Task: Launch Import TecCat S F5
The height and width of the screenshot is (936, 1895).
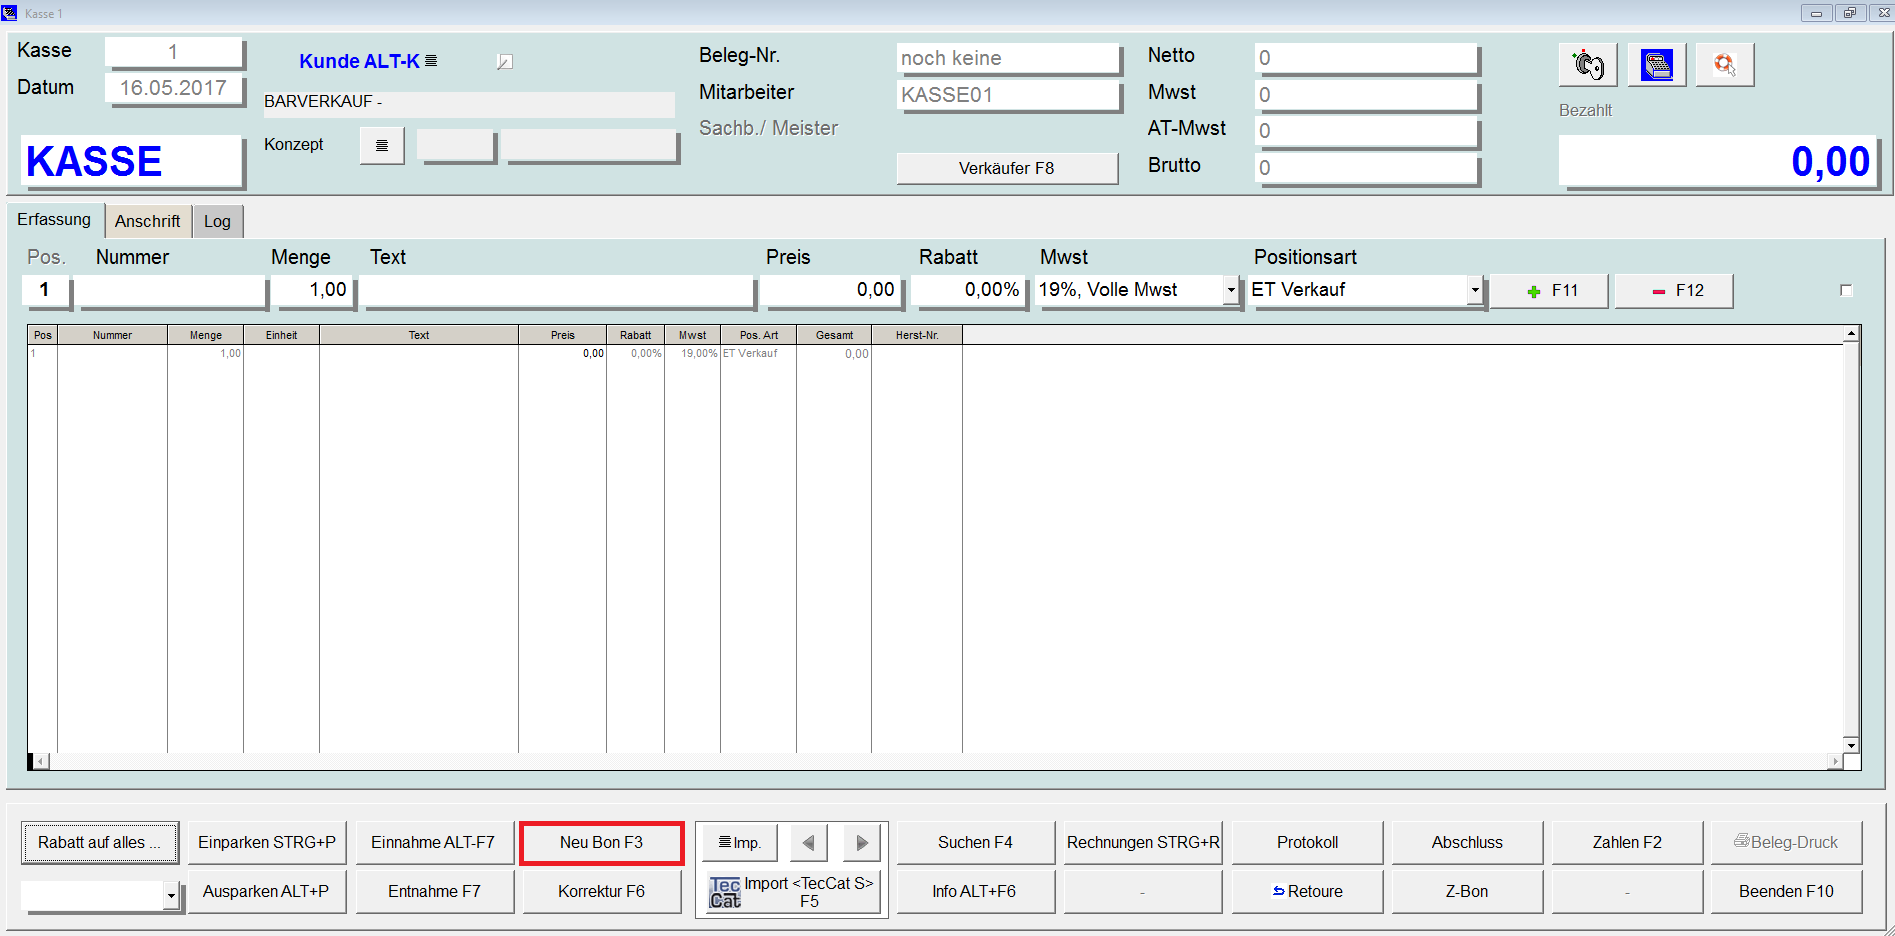Action: coord(791,892)
